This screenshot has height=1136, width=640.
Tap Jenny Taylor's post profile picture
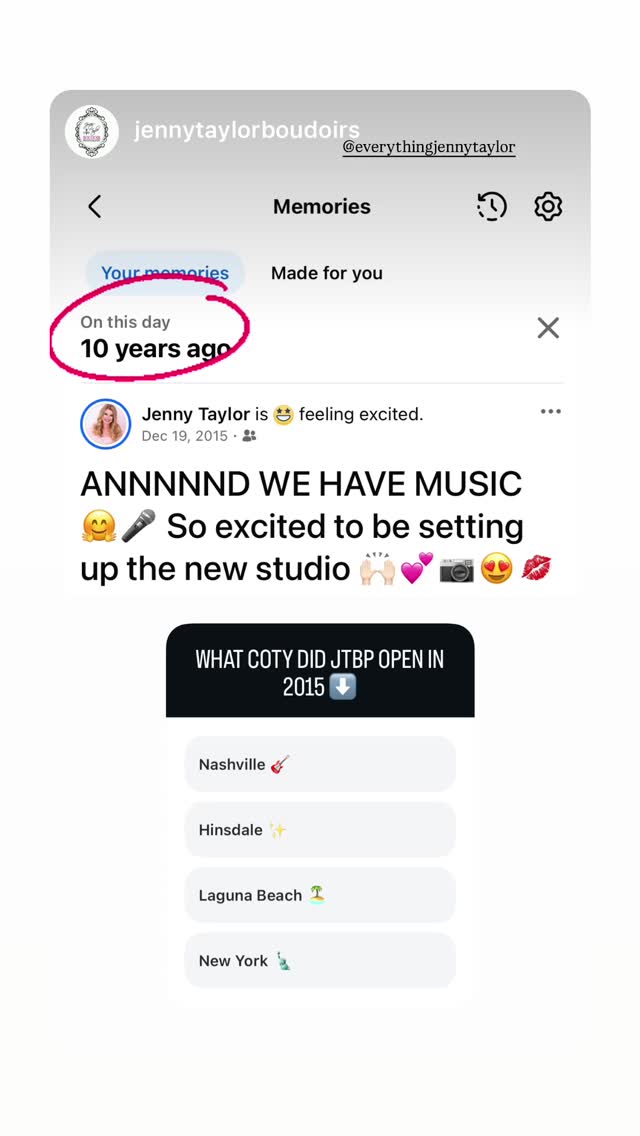pos(106,424)
